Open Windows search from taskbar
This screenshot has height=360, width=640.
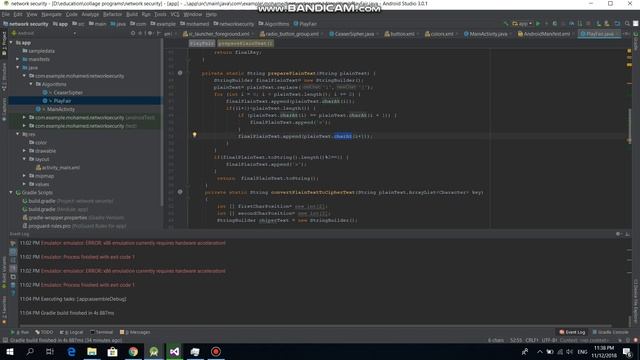(30, 351)
